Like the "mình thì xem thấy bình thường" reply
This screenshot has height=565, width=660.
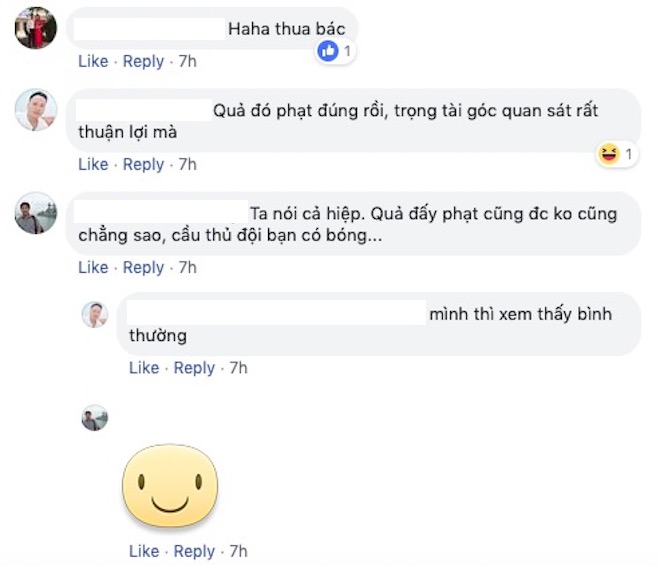pyautogui.click(x=144, y=368)
